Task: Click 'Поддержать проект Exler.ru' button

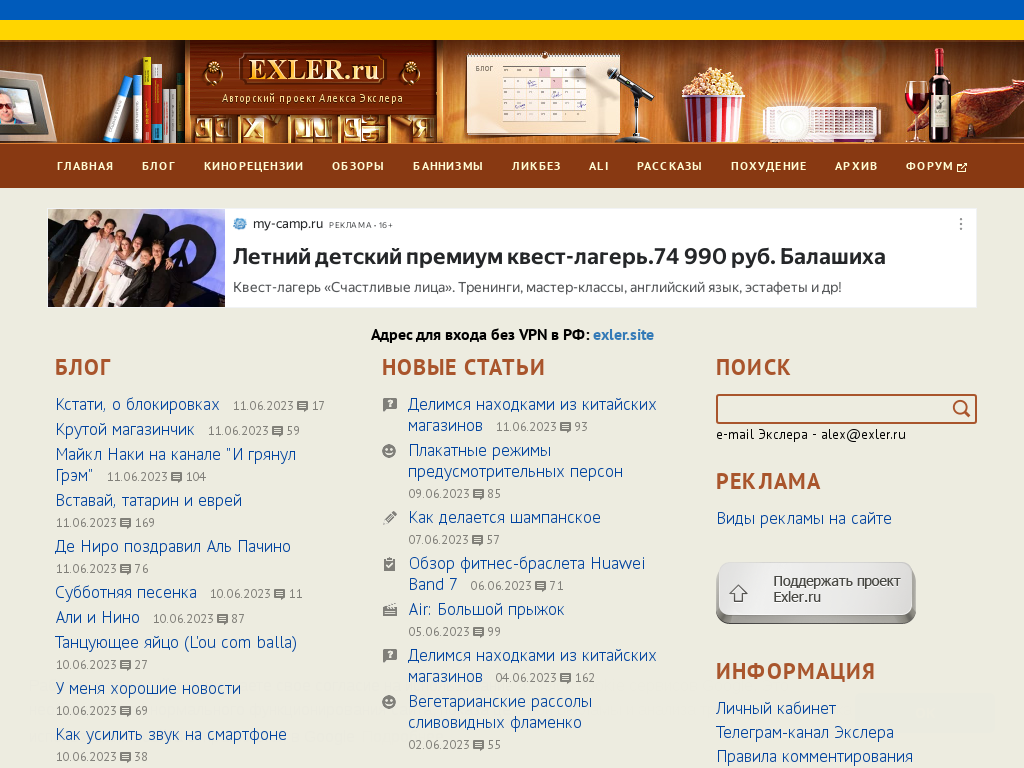Action: click(816, 592)
